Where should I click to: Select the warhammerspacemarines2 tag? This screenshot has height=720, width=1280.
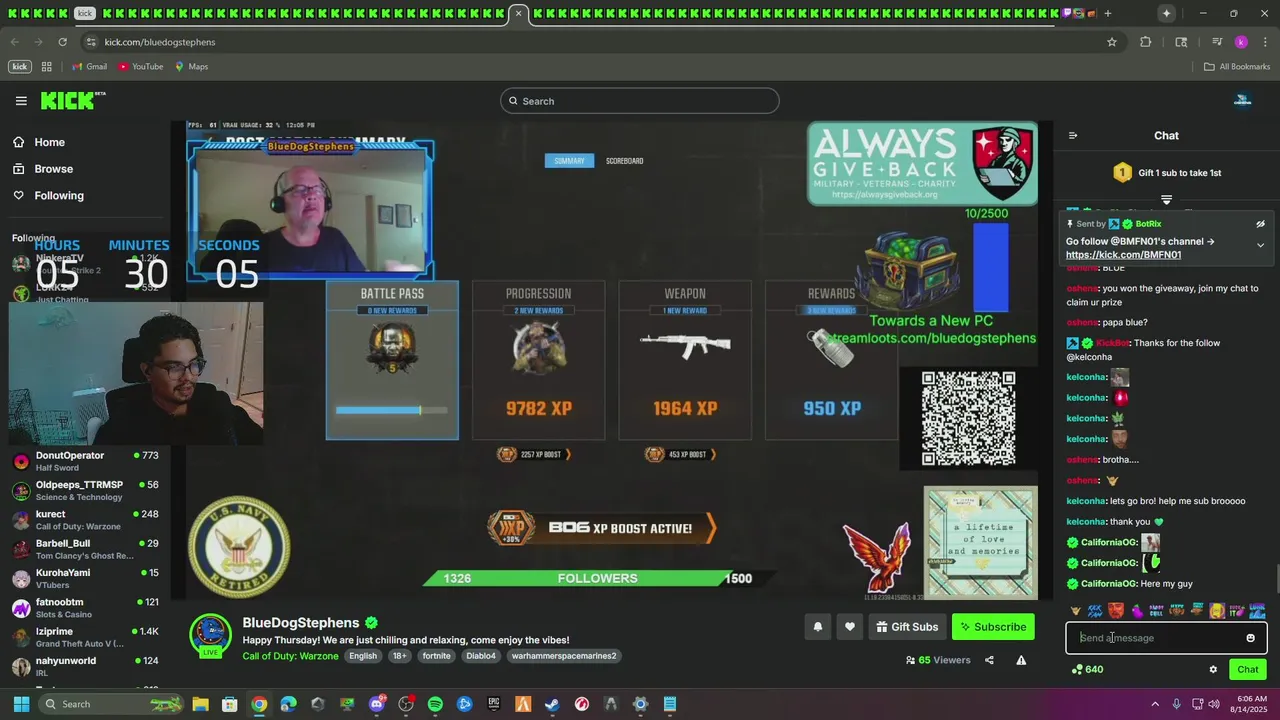click(564, 656)
